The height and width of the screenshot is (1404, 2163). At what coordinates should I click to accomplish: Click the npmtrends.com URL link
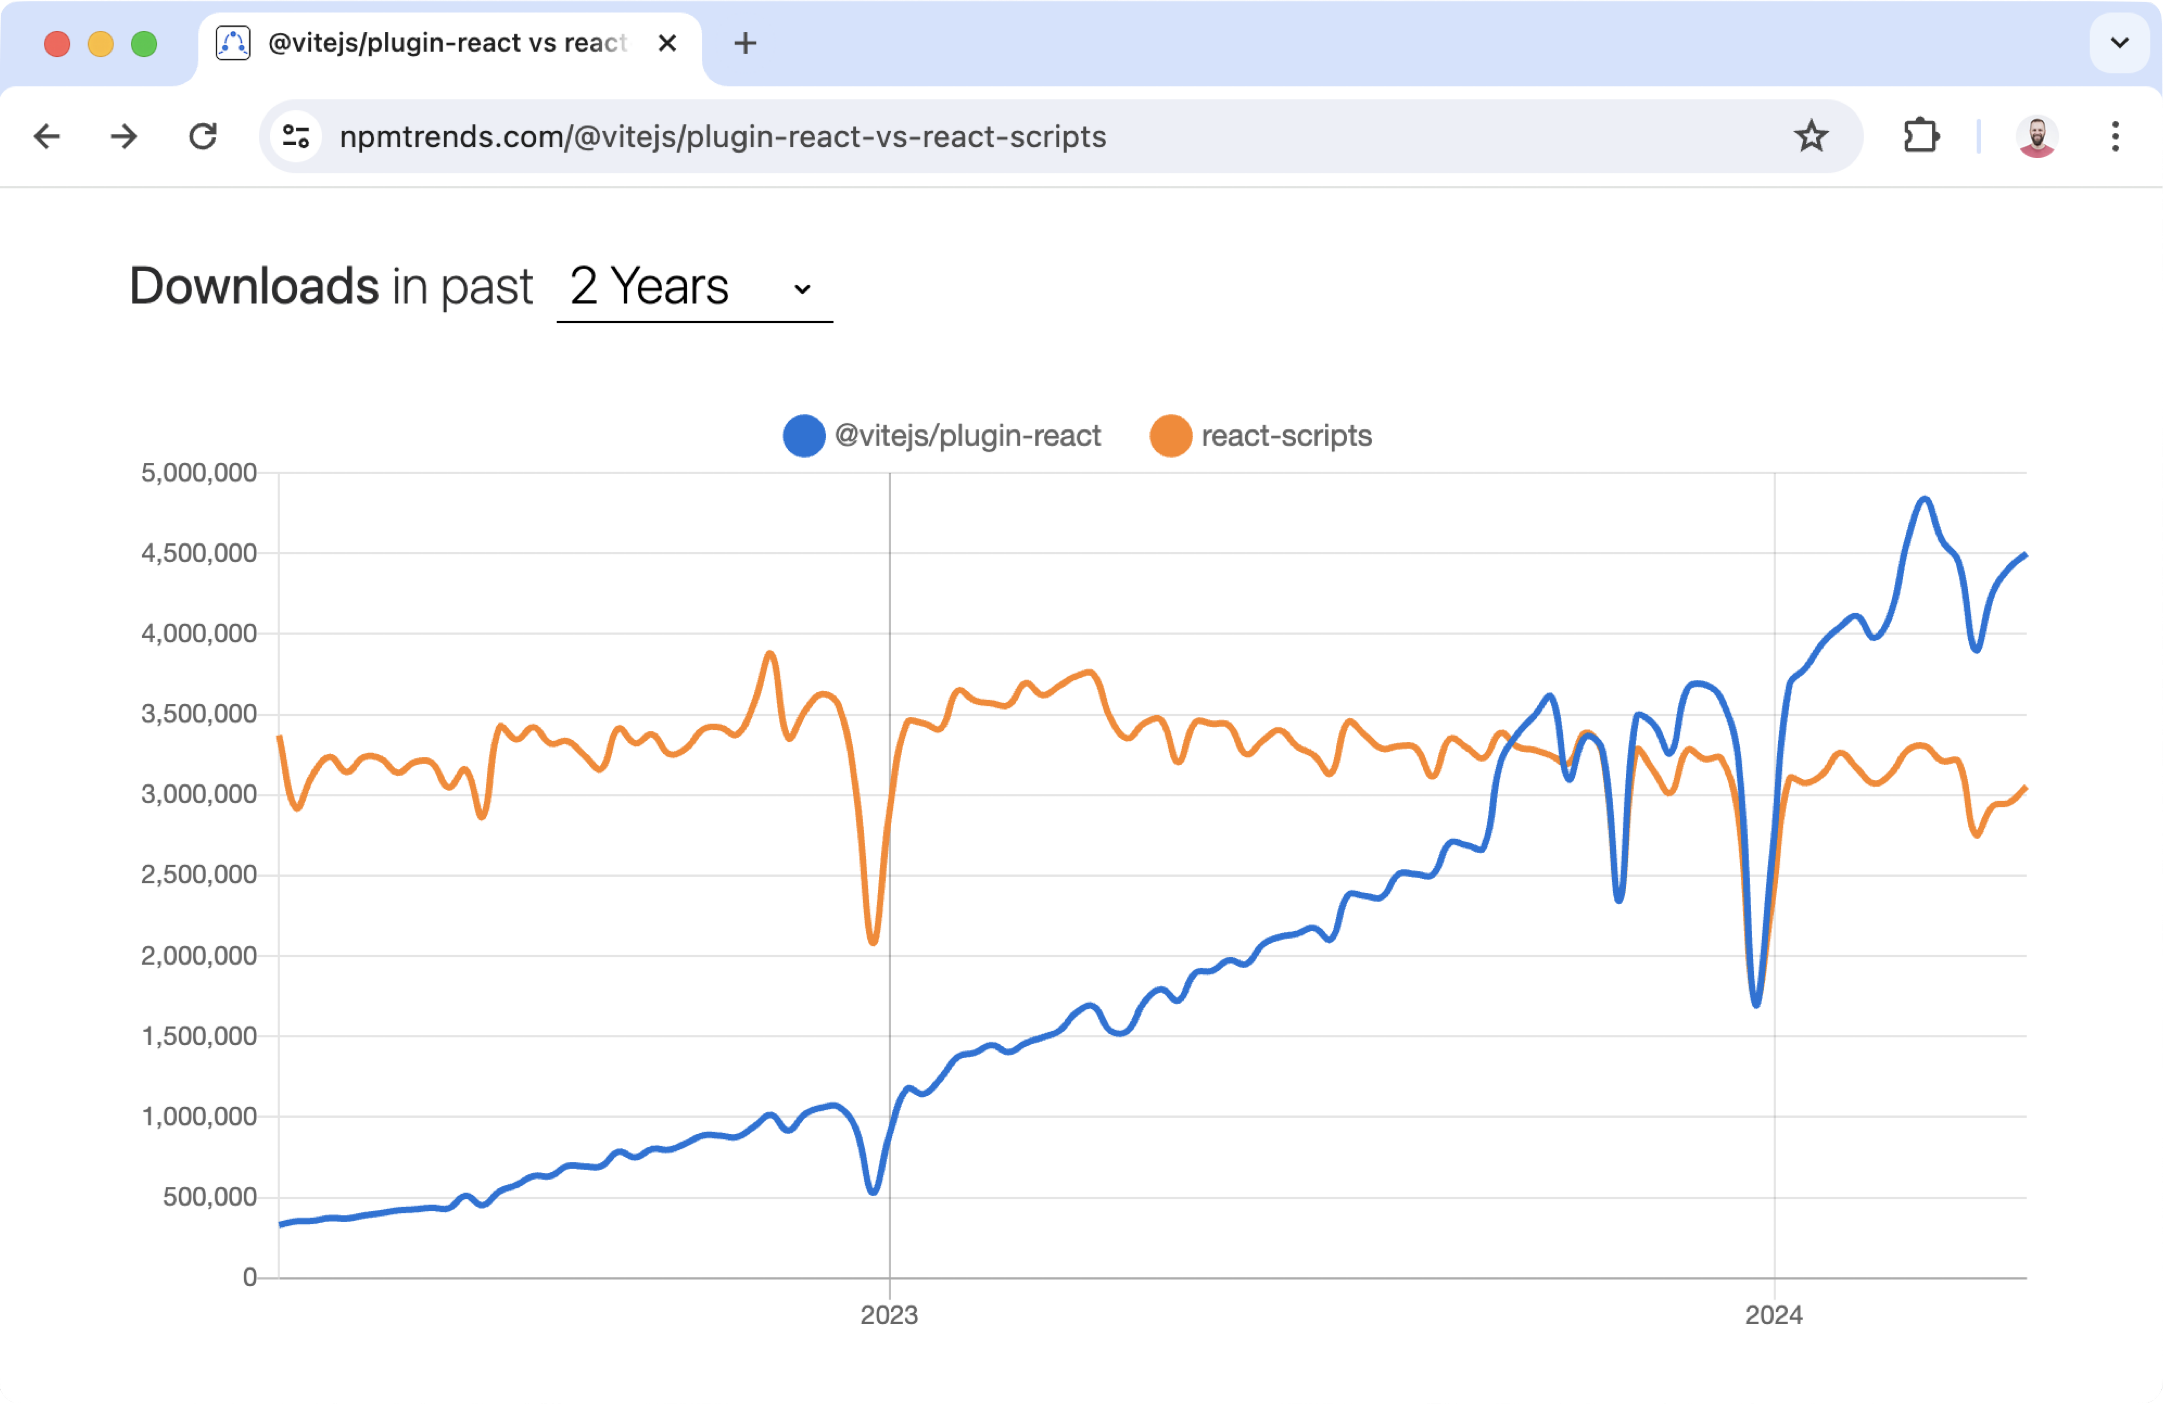[x=724, y=136]
